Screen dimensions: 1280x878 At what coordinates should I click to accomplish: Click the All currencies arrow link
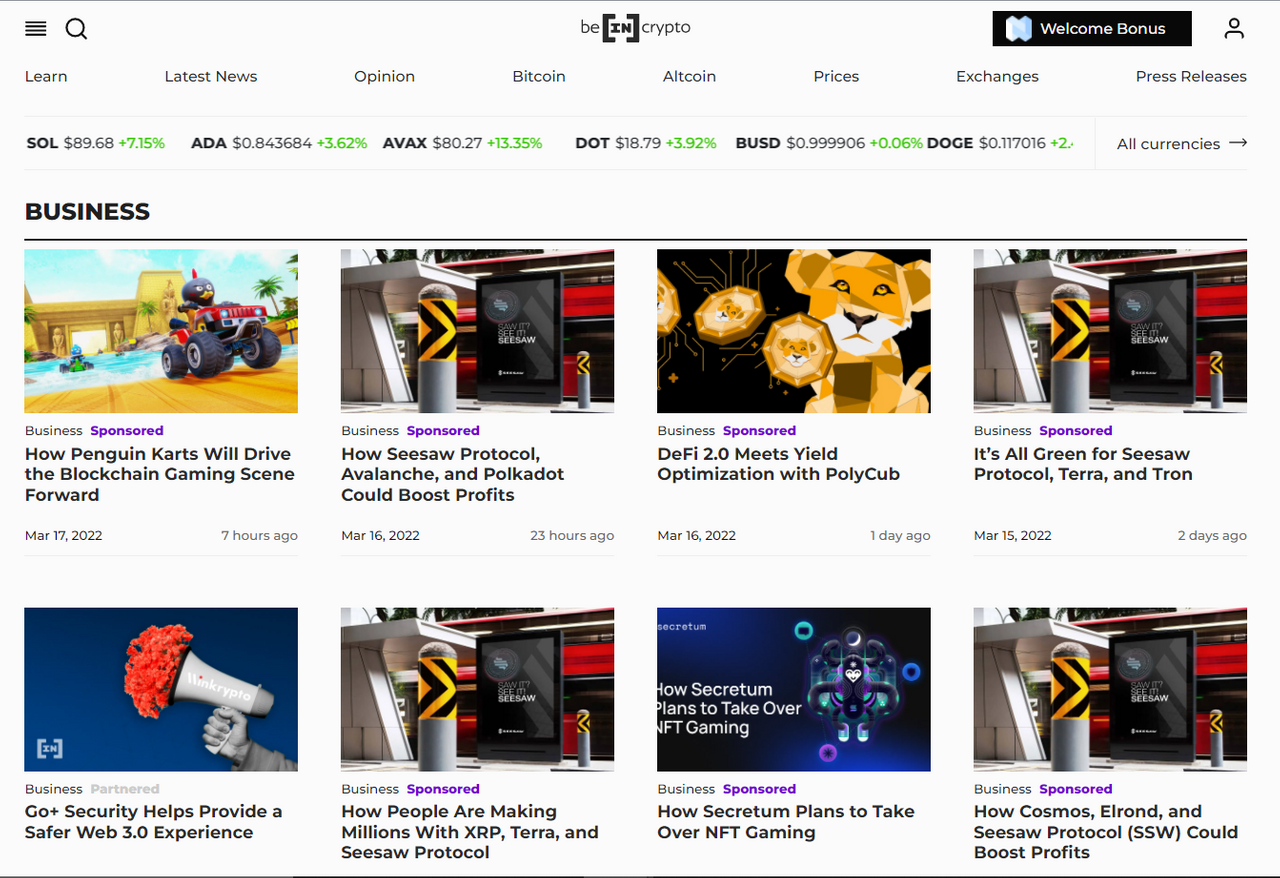point(1182,143)
